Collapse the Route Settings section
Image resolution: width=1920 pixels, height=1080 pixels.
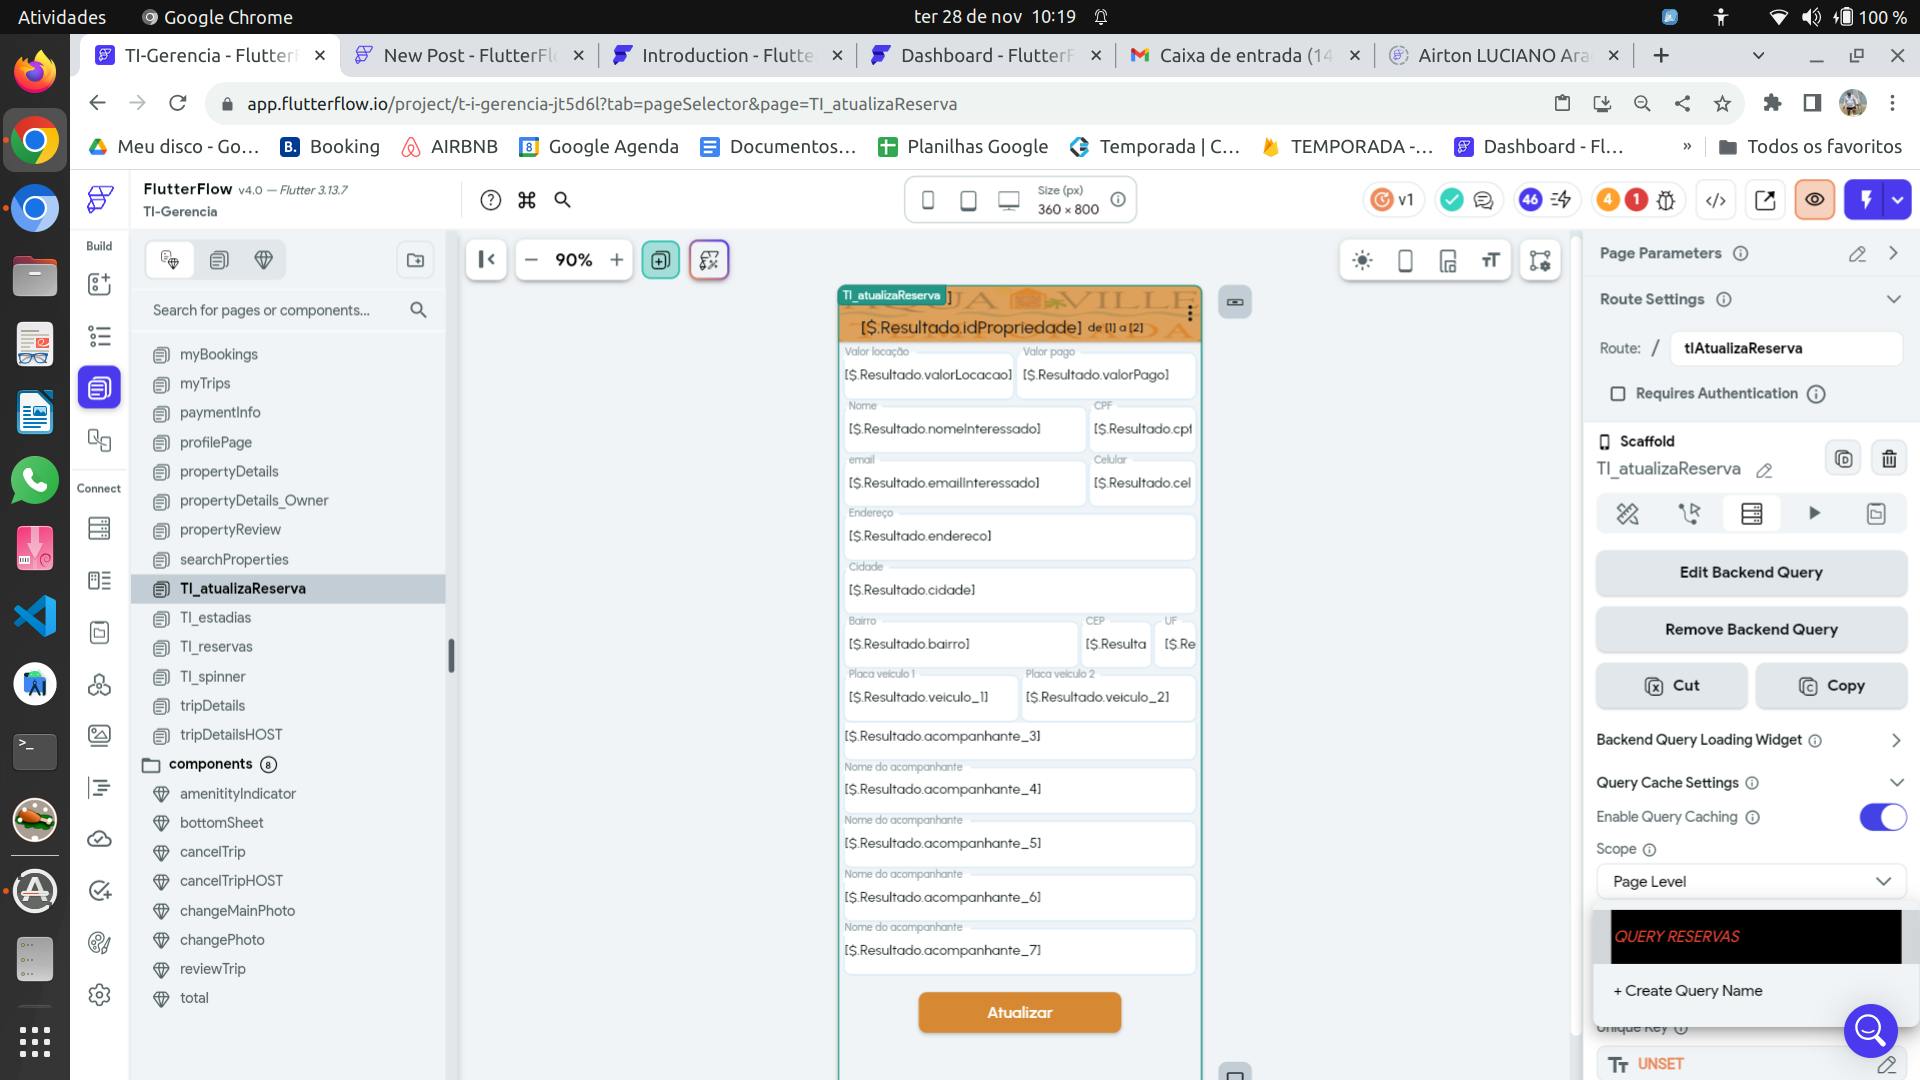click(x=1892, y=299)
